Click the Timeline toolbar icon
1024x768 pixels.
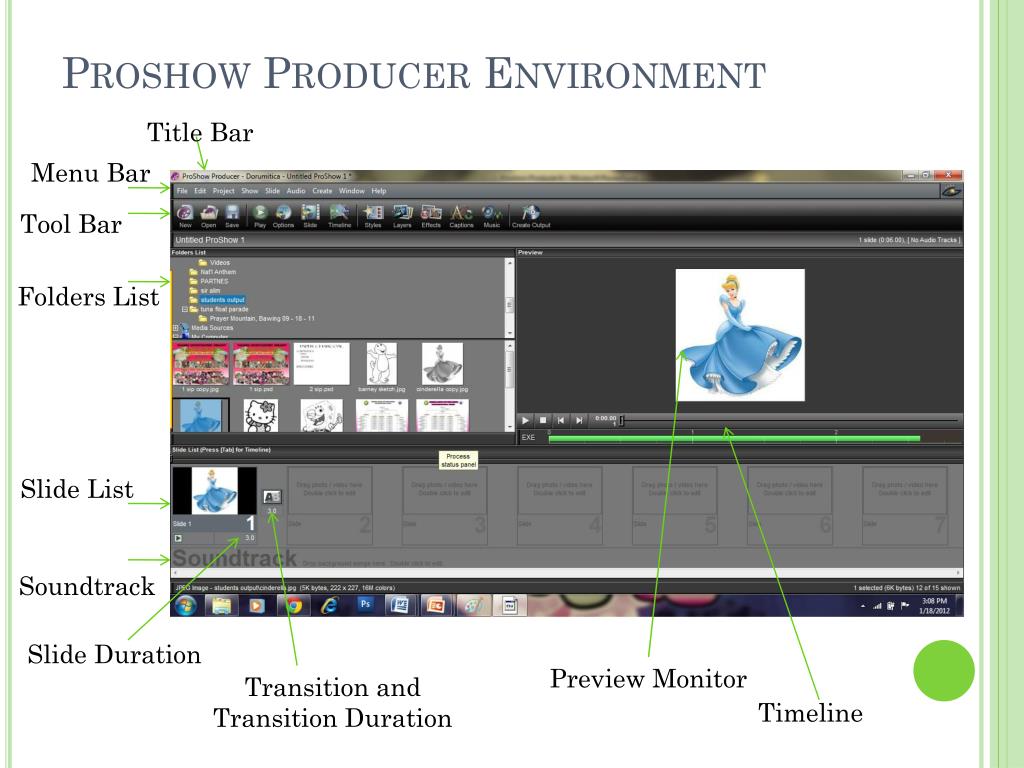[x=339, y=214]
